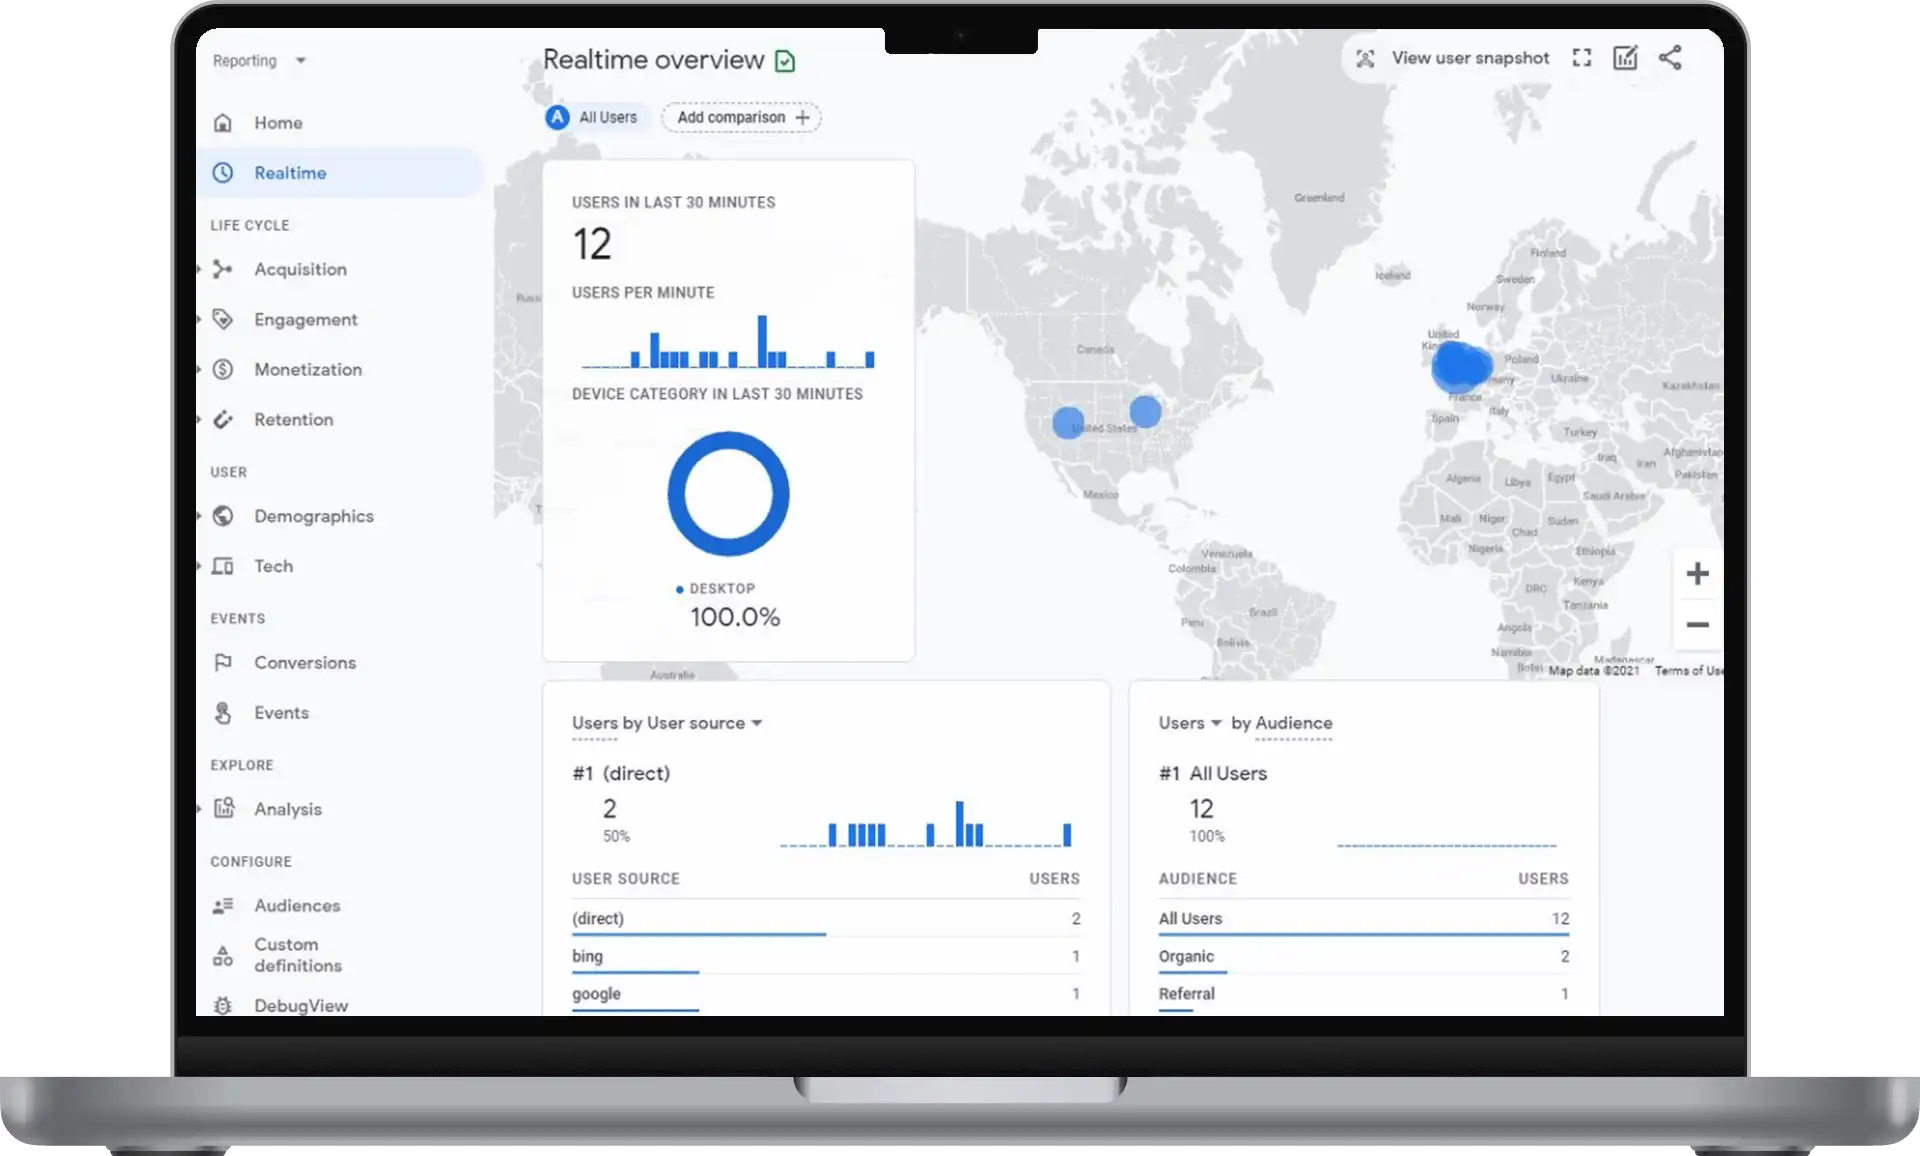
Task: Click the Monetization dollar icon
Action: tap(223, 369)
